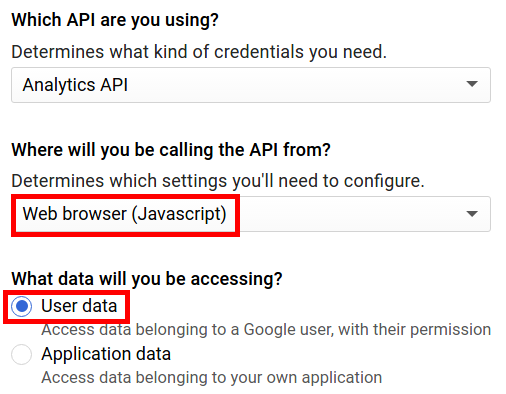The height and width of the screenshot is (394, 506).
Task: Click 'Where will you be calling the API from?' heading
Action: [x=171, y=150]
